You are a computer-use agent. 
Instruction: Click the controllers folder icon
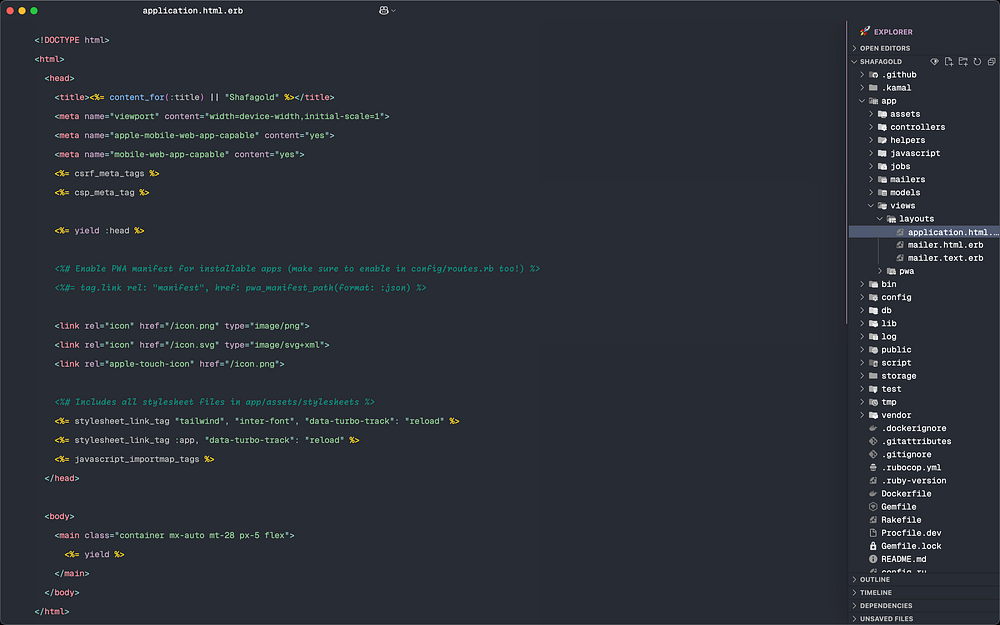point(883,127)
